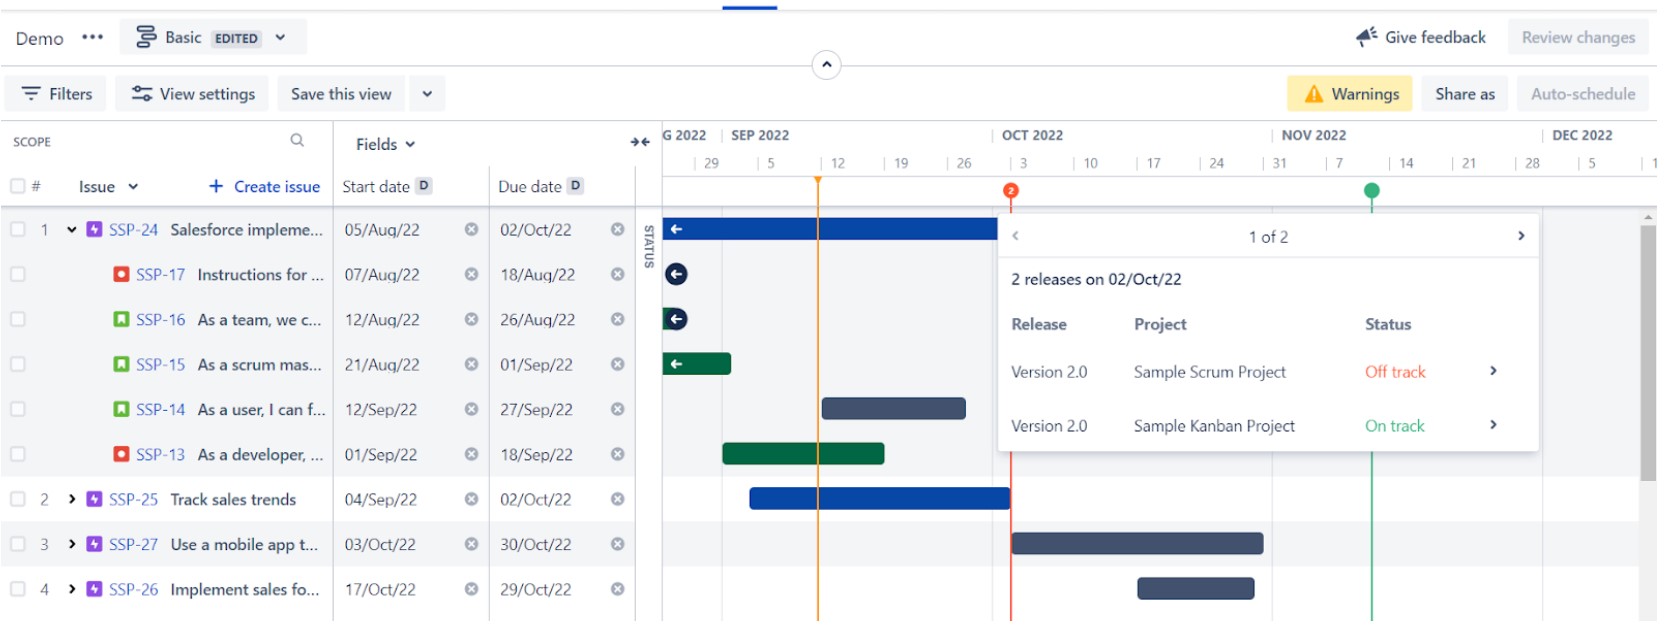Click Save this view

click(341, 94)
